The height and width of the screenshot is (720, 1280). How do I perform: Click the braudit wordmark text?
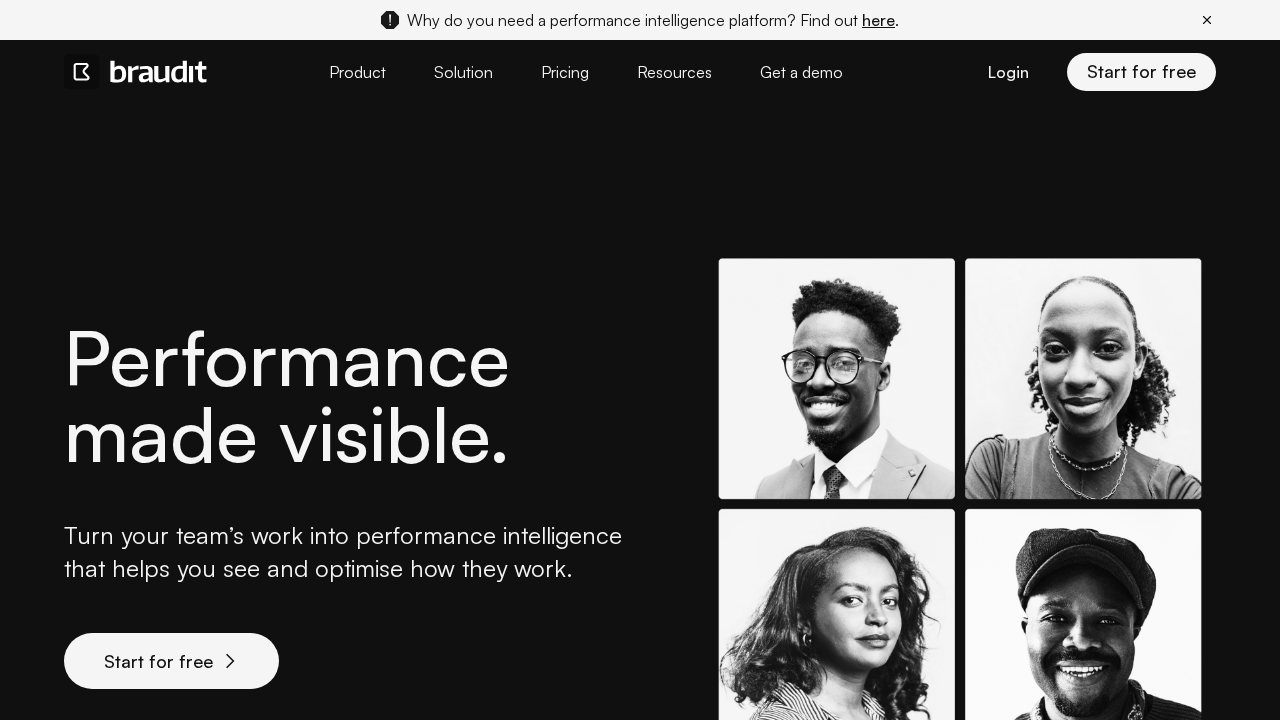point(158,72)
